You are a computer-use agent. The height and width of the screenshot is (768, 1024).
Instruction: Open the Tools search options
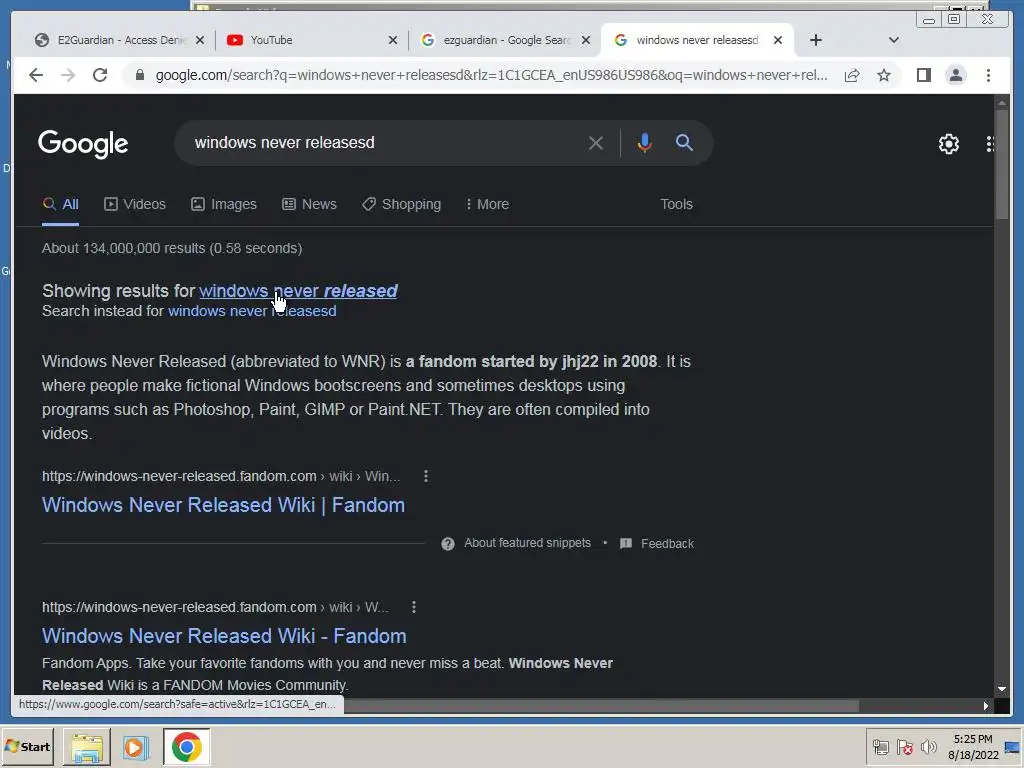coord(676,204)
